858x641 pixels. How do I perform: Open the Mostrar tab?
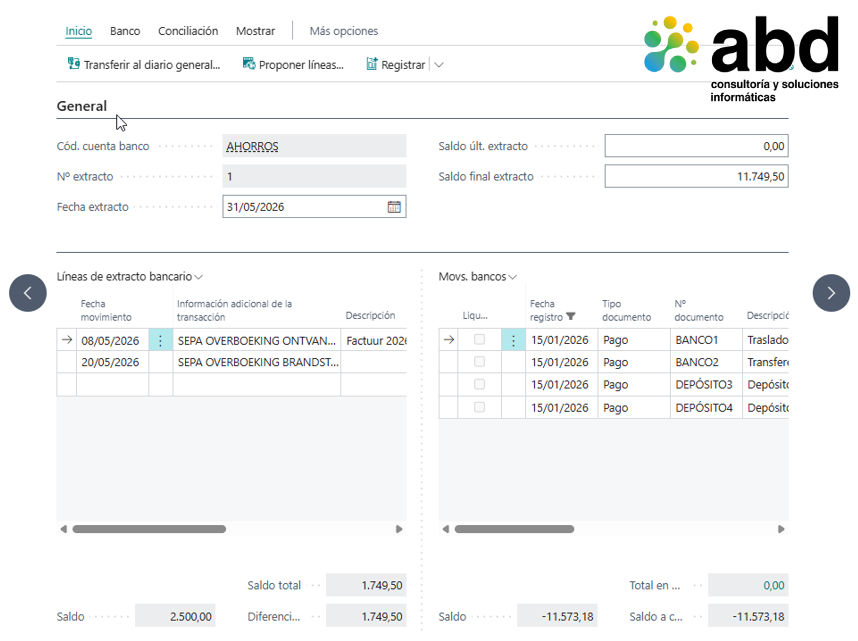pos(256,31)
